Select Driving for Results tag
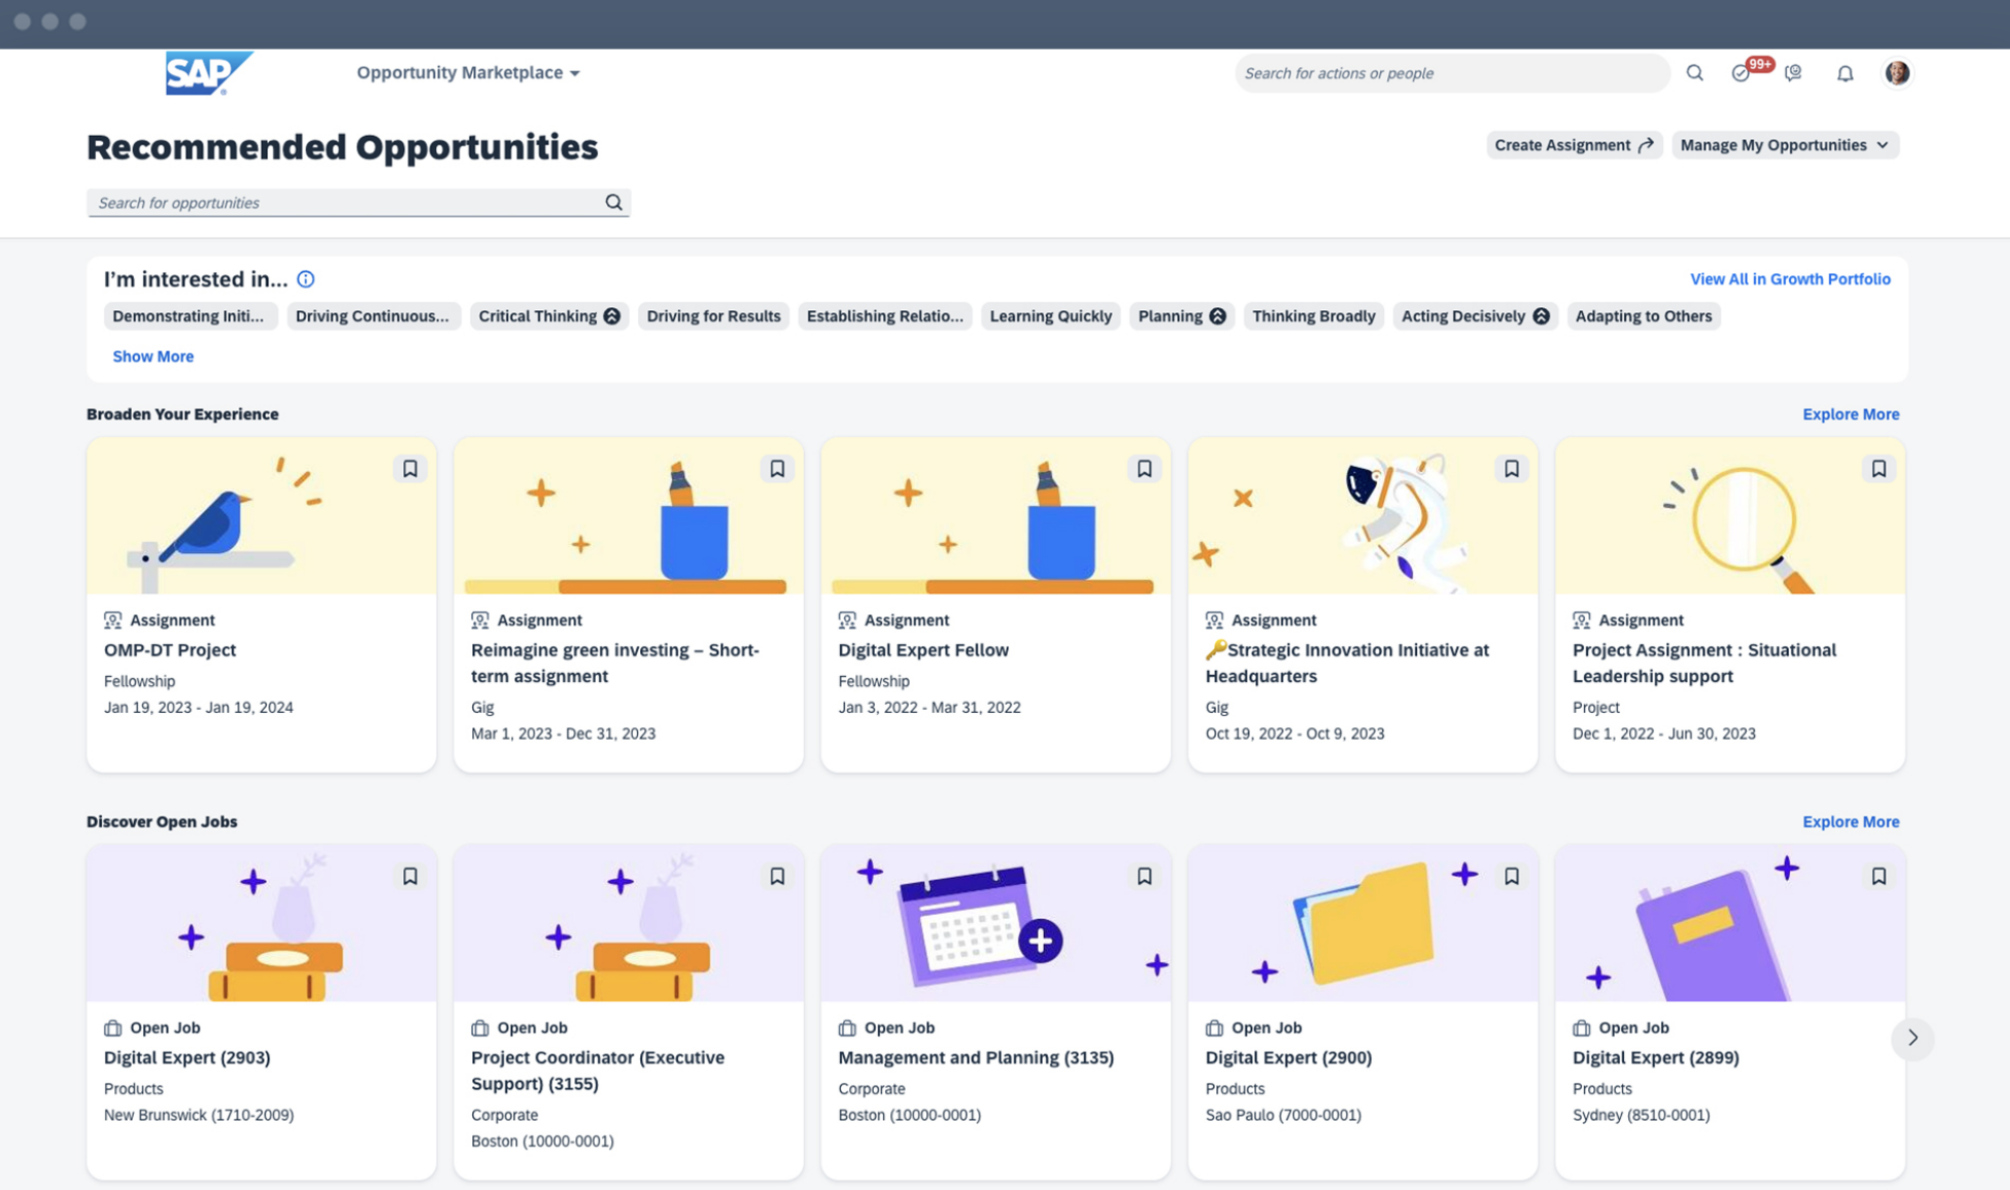 coord(713,316)
